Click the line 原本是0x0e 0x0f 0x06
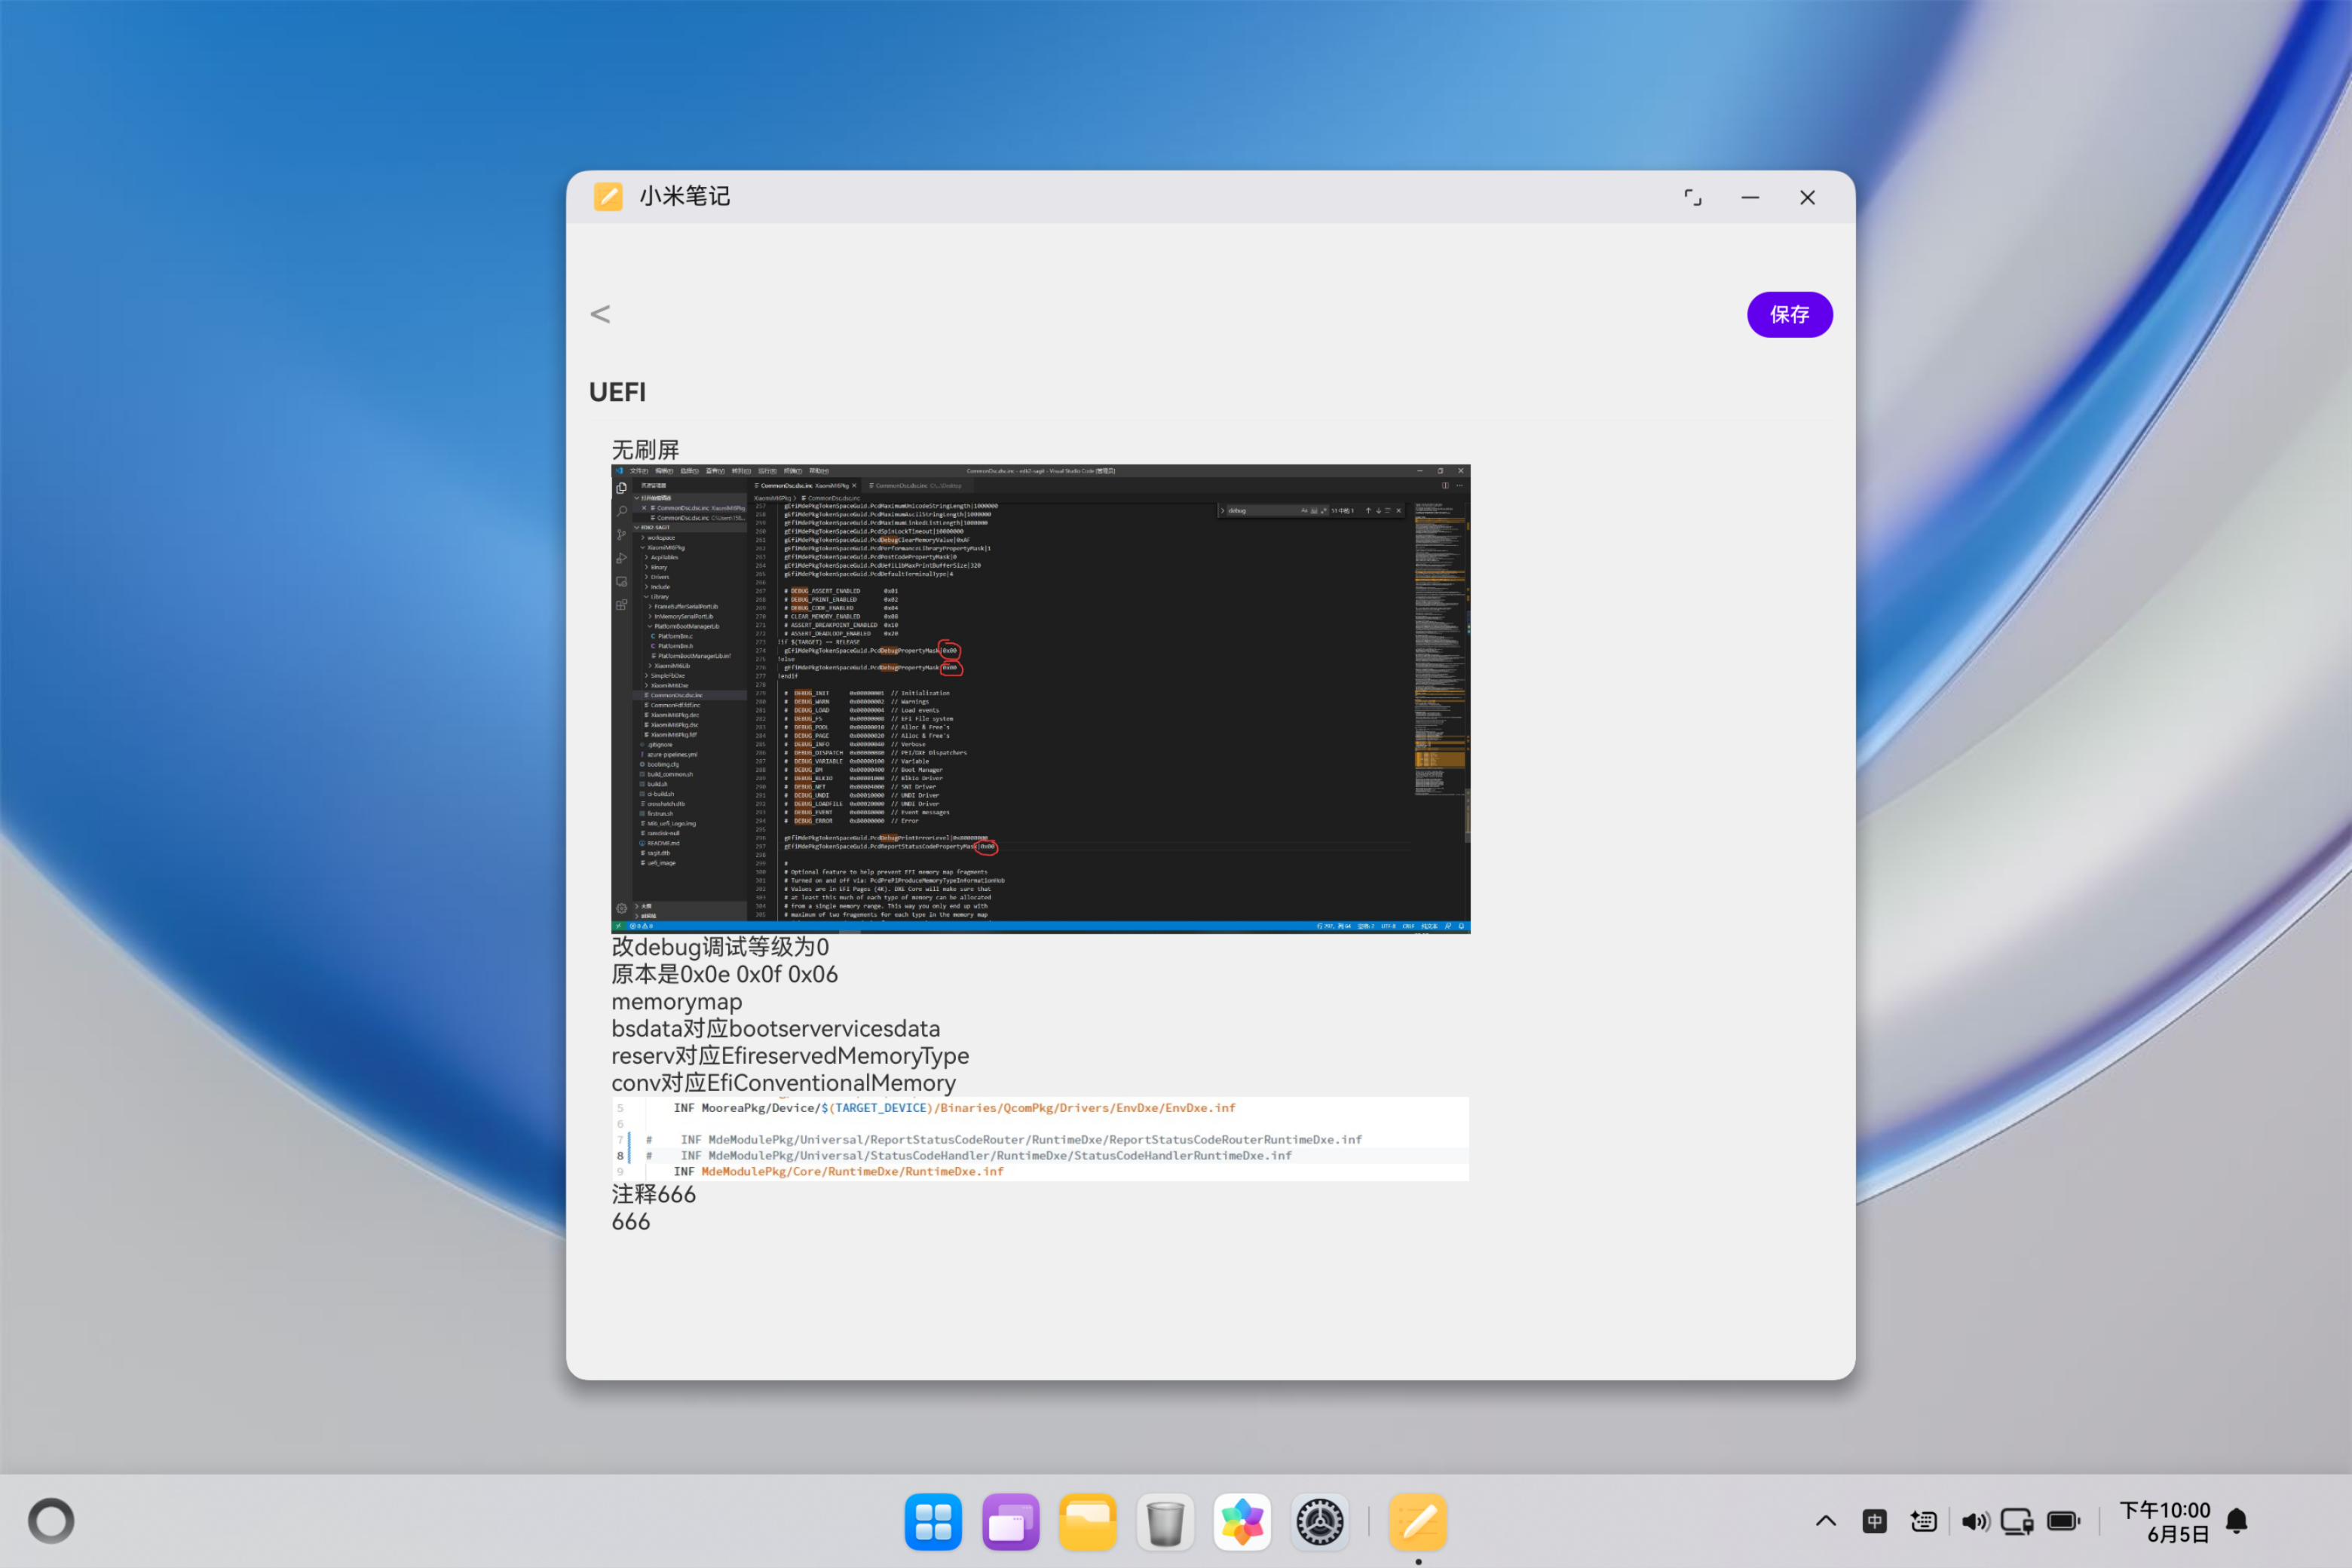This screenshot has height=1568, width=2352. point(725,974)
